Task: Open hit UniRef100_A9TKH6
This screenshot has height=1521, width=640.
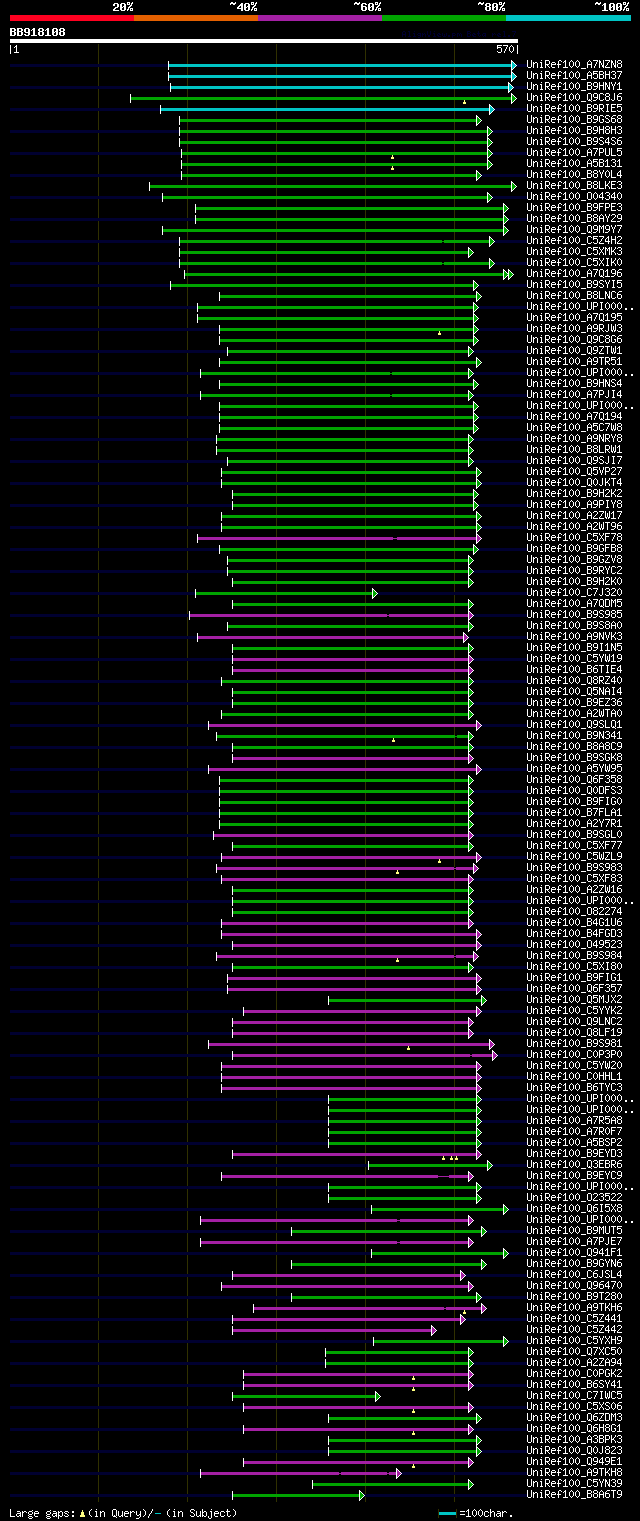Action: click(x=572, y=1307)
